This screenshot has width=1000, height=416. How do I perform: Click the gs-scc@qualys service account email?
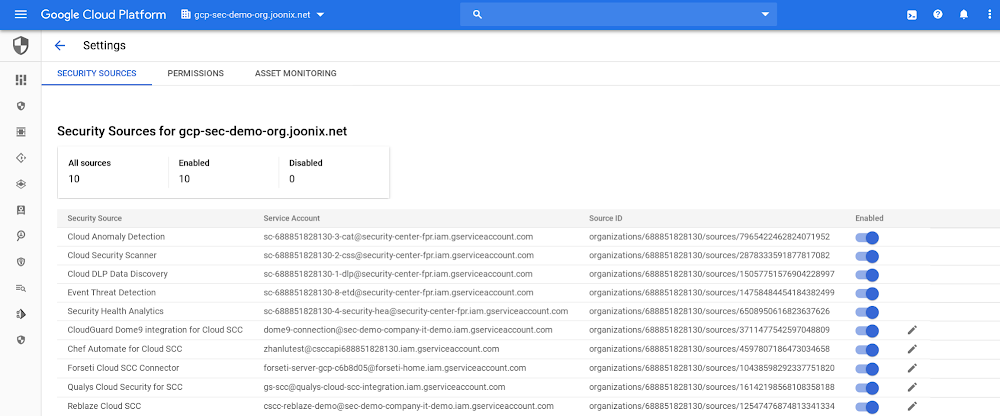(385, 387)
